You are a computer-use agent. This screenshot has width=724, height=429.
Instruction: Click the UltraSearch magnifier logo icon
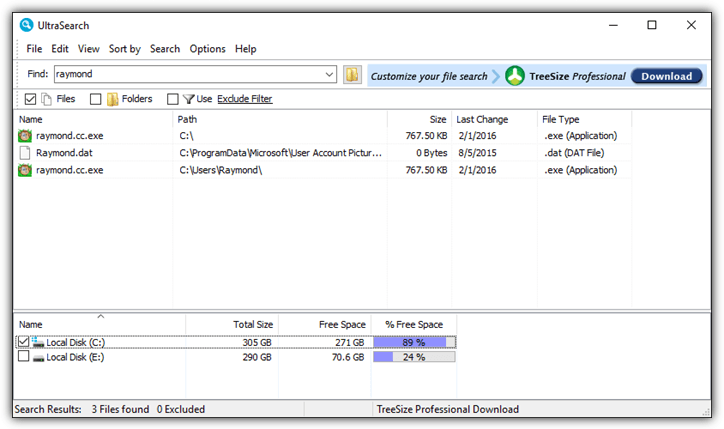26,25
